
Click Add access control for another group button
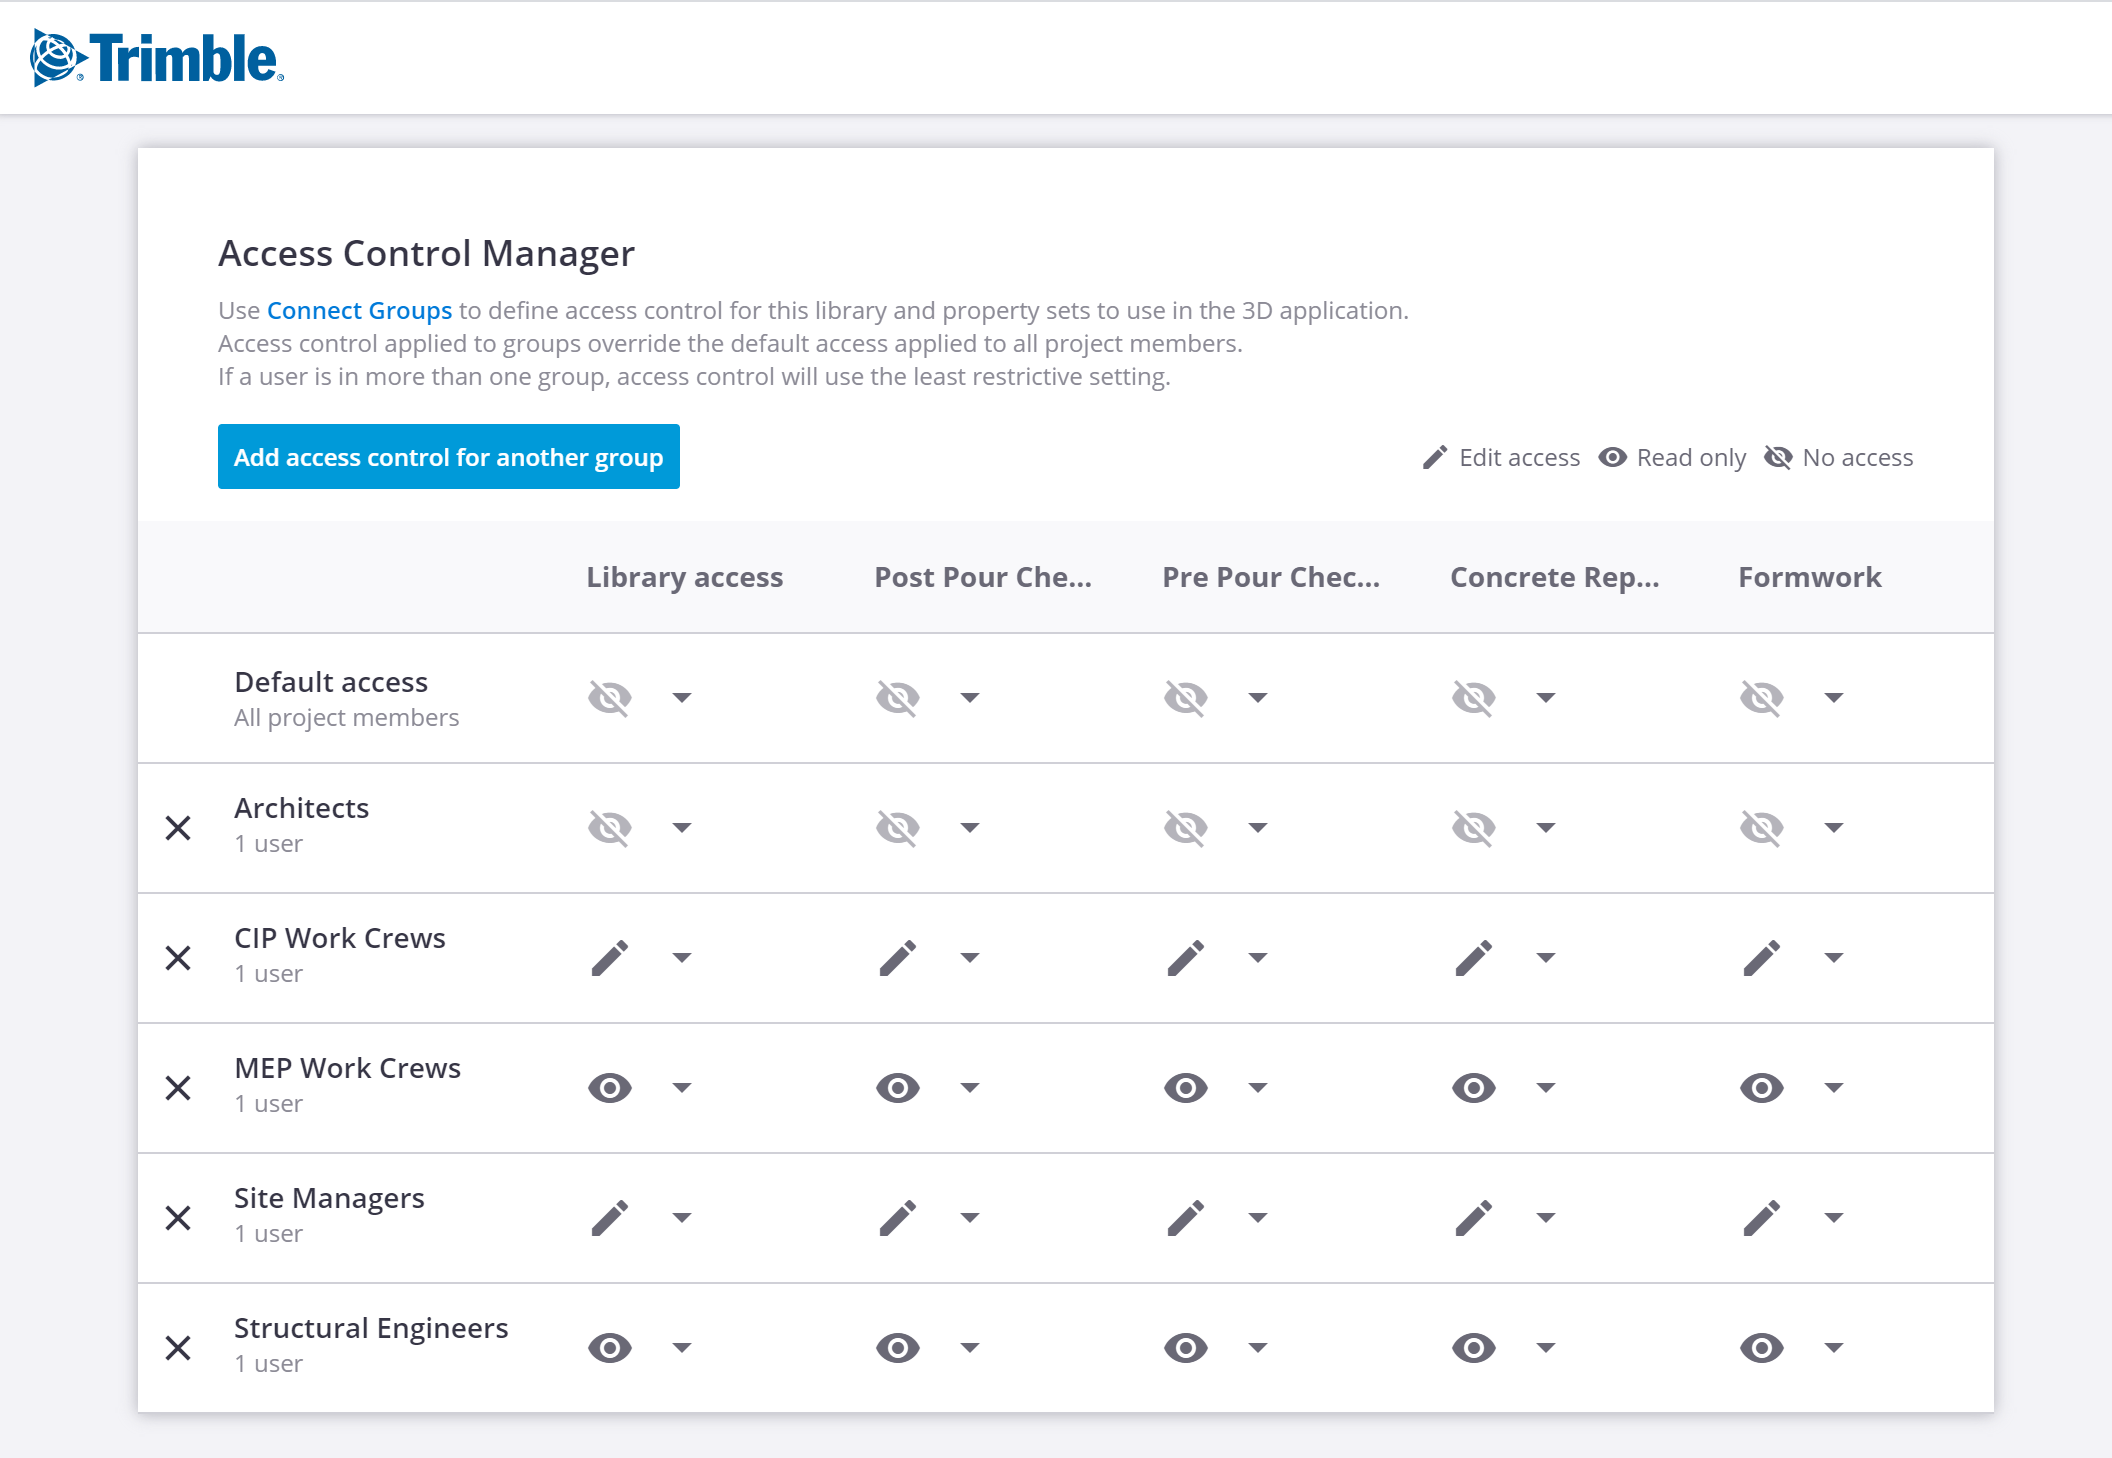pyautogui.click(x=448, y=457)
